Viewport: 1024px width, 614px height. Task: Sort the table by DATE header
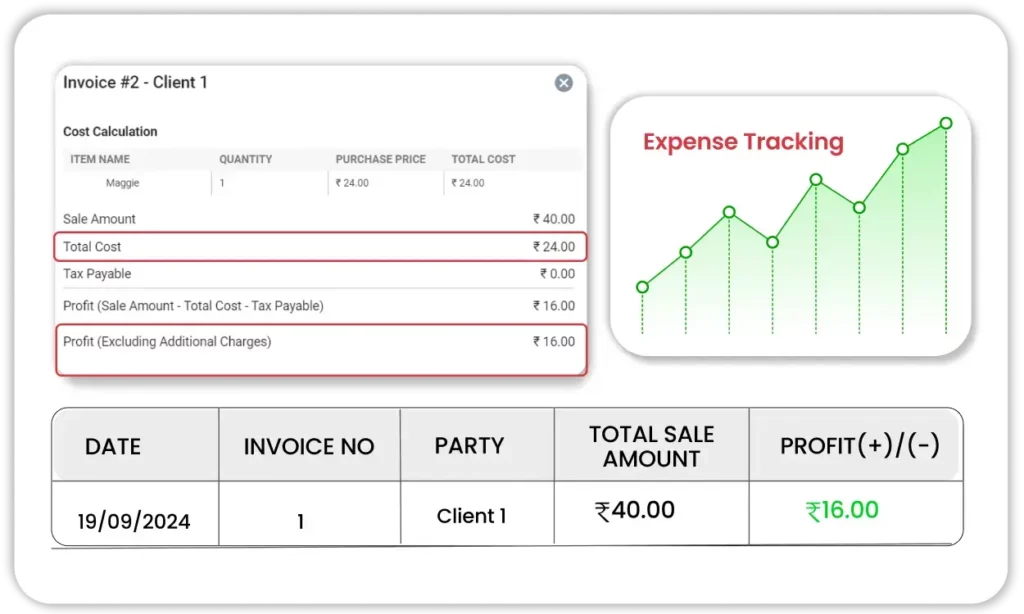click(x=113, y=446)
